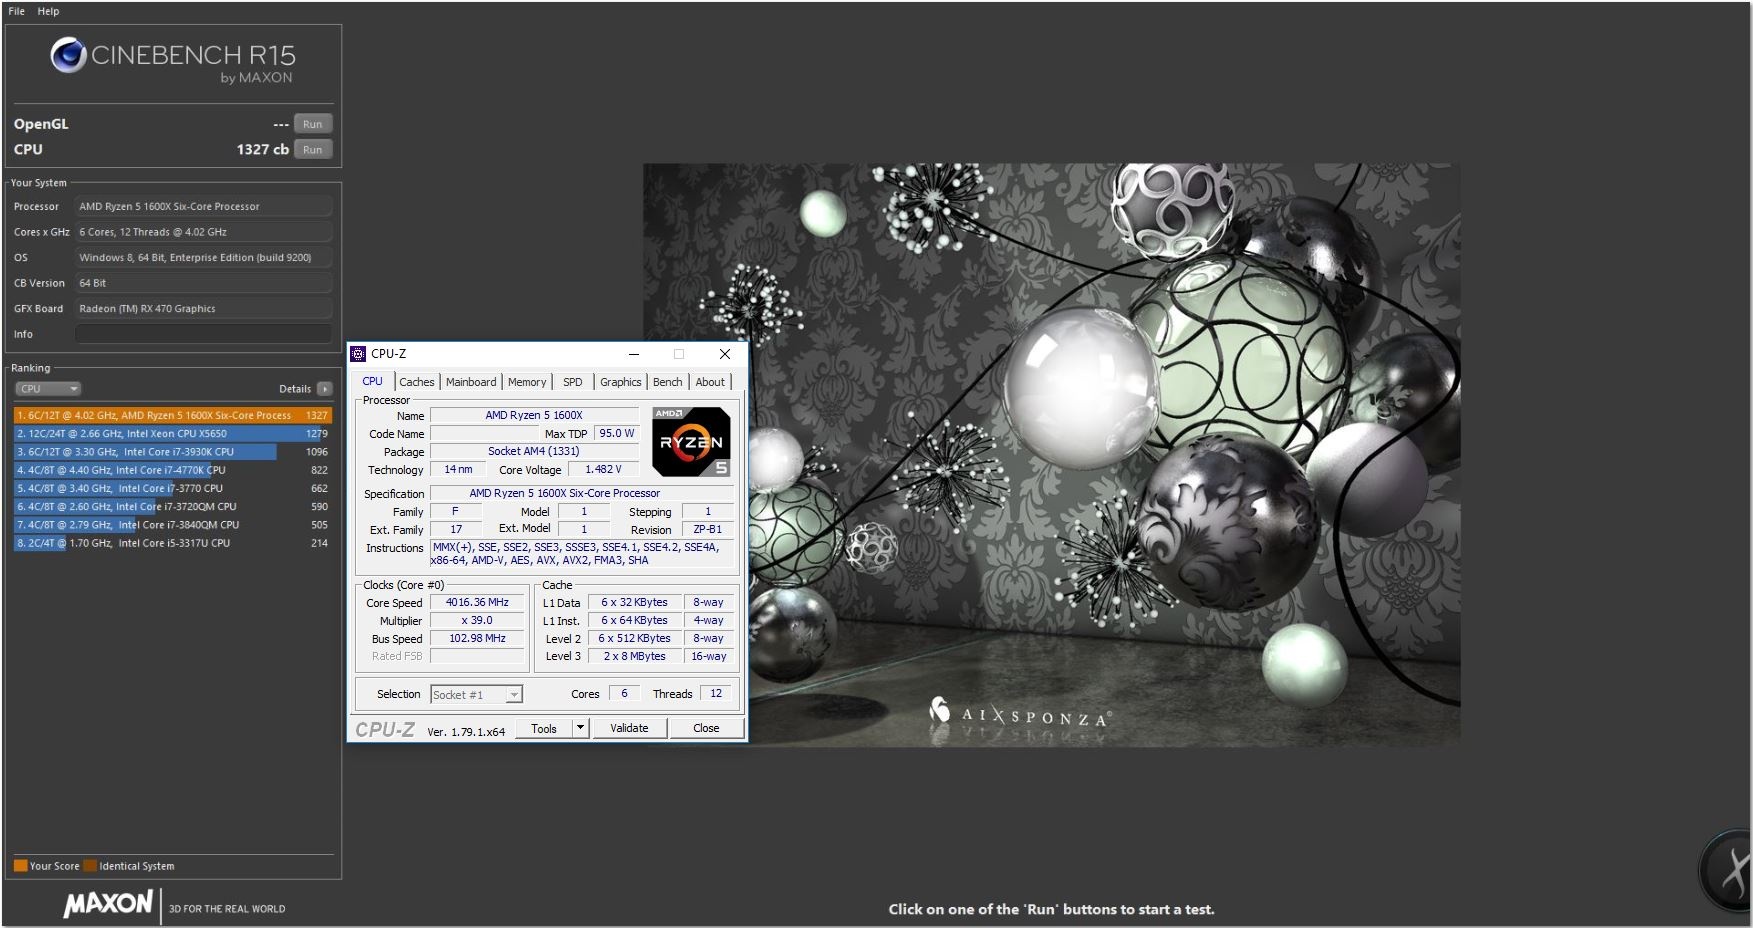Switch to the Bench tab
Viewport: 1753px width, 928px height.
[667, 381]
